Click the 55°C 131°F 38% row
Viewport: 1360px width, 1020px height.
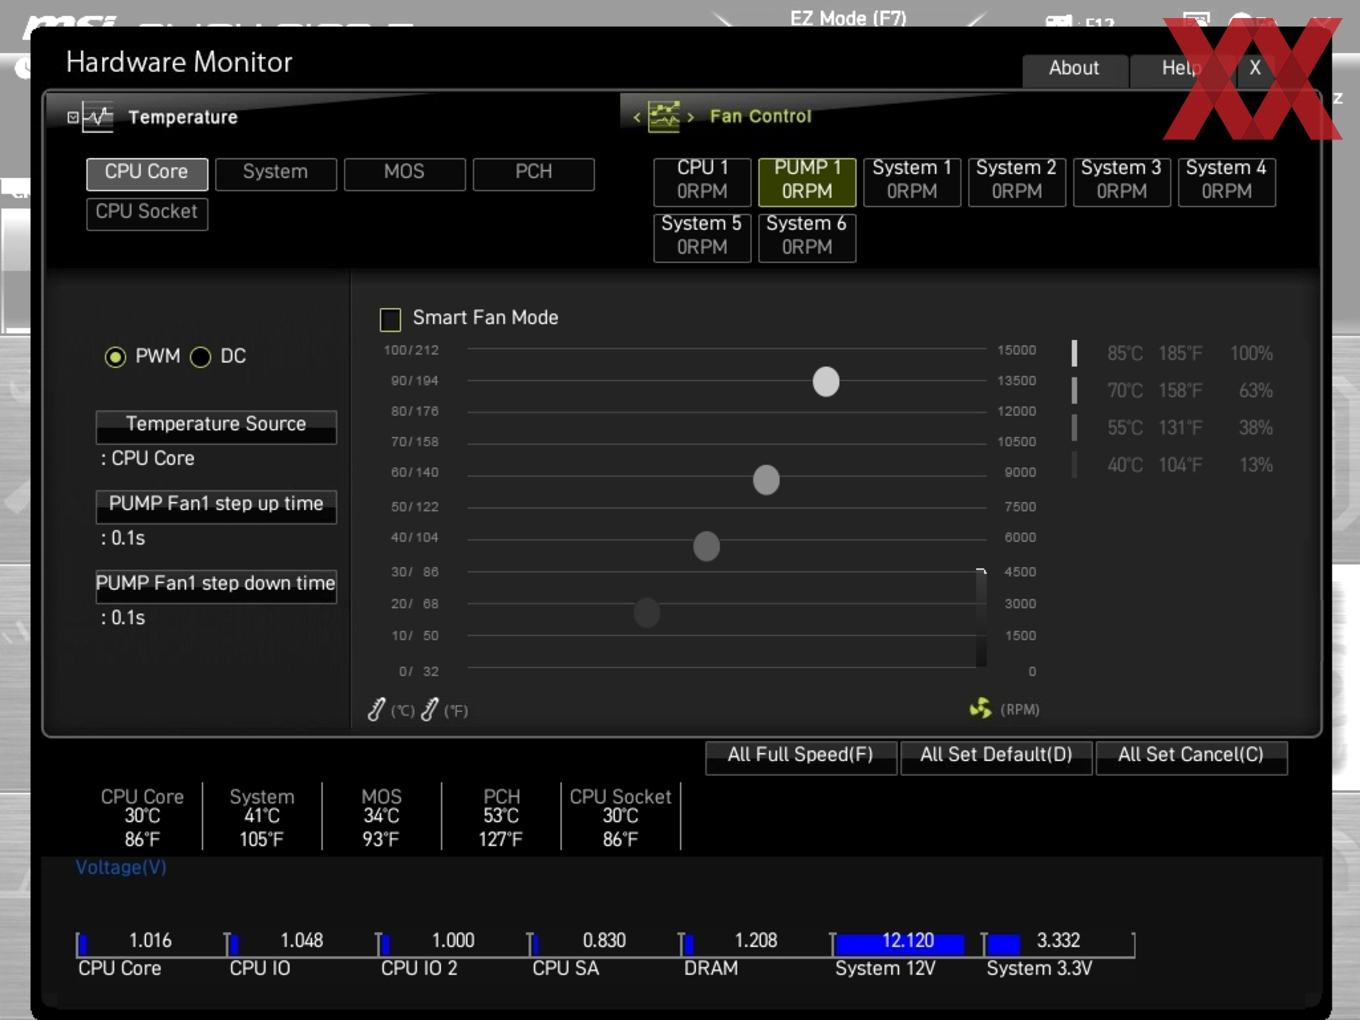pos(1174,427)
